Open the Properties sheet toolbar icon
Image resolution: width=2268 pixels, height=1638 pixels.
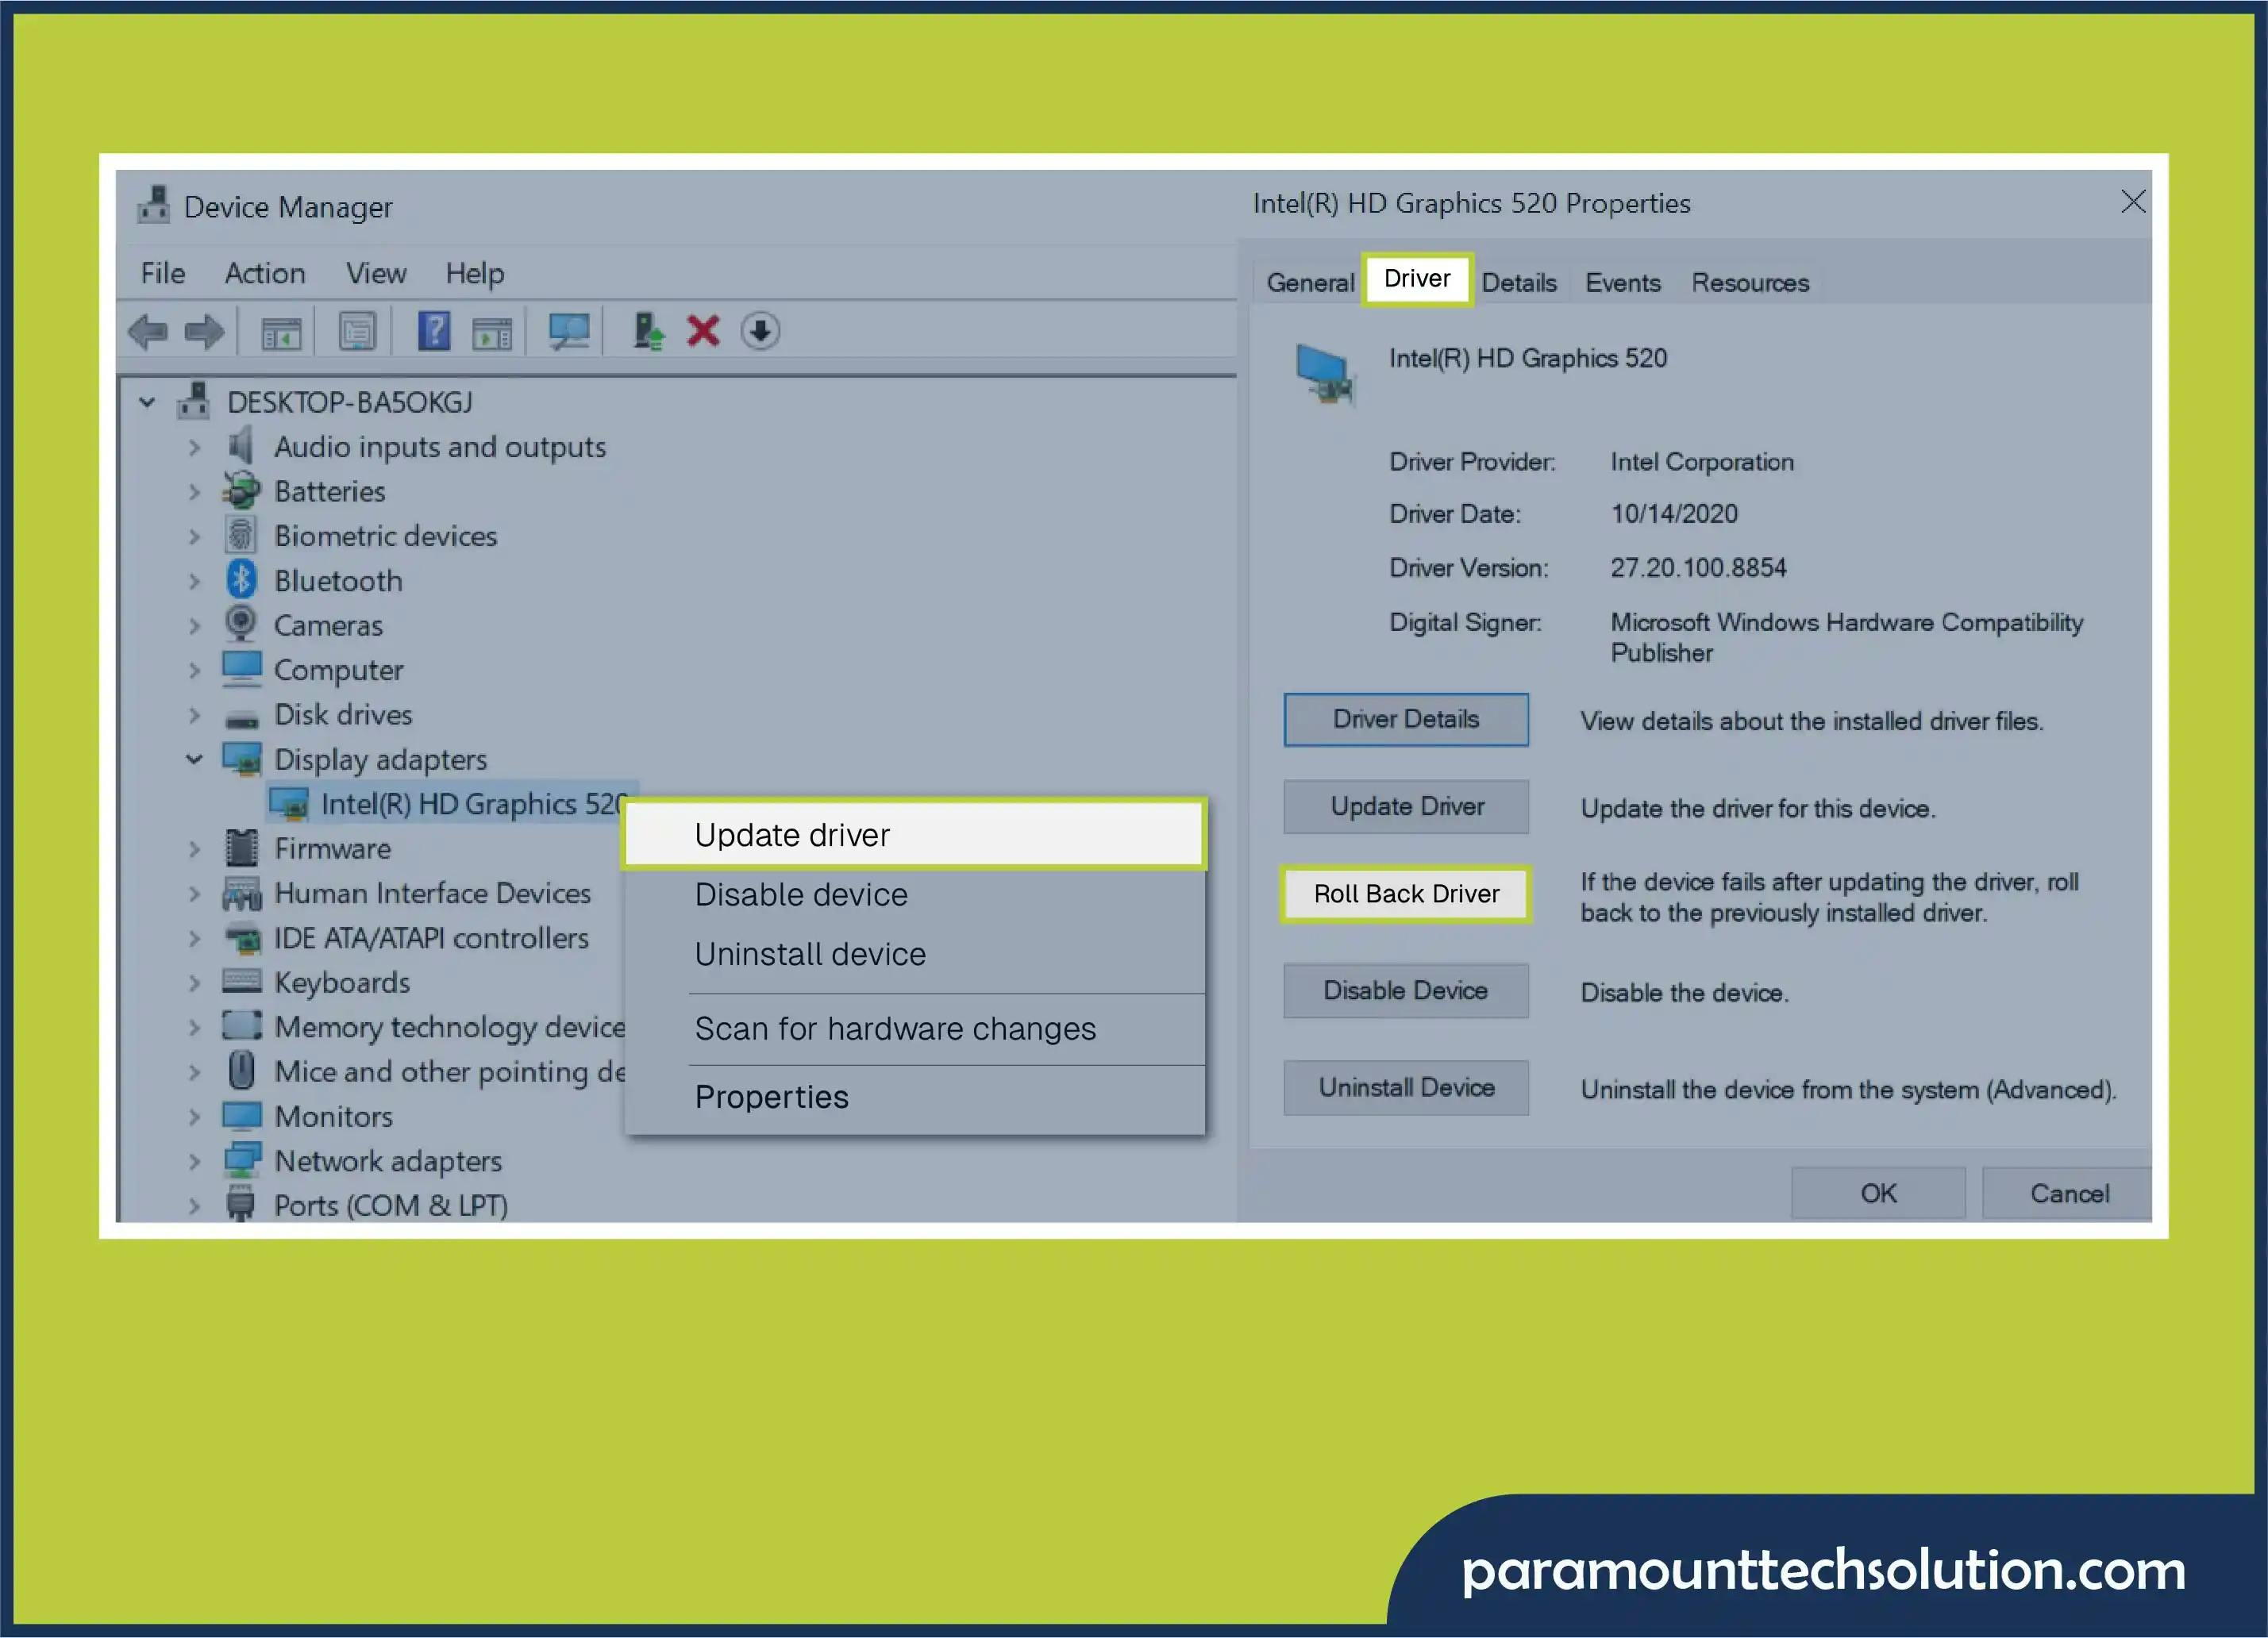pyautogui.click(x=357, y=332)
